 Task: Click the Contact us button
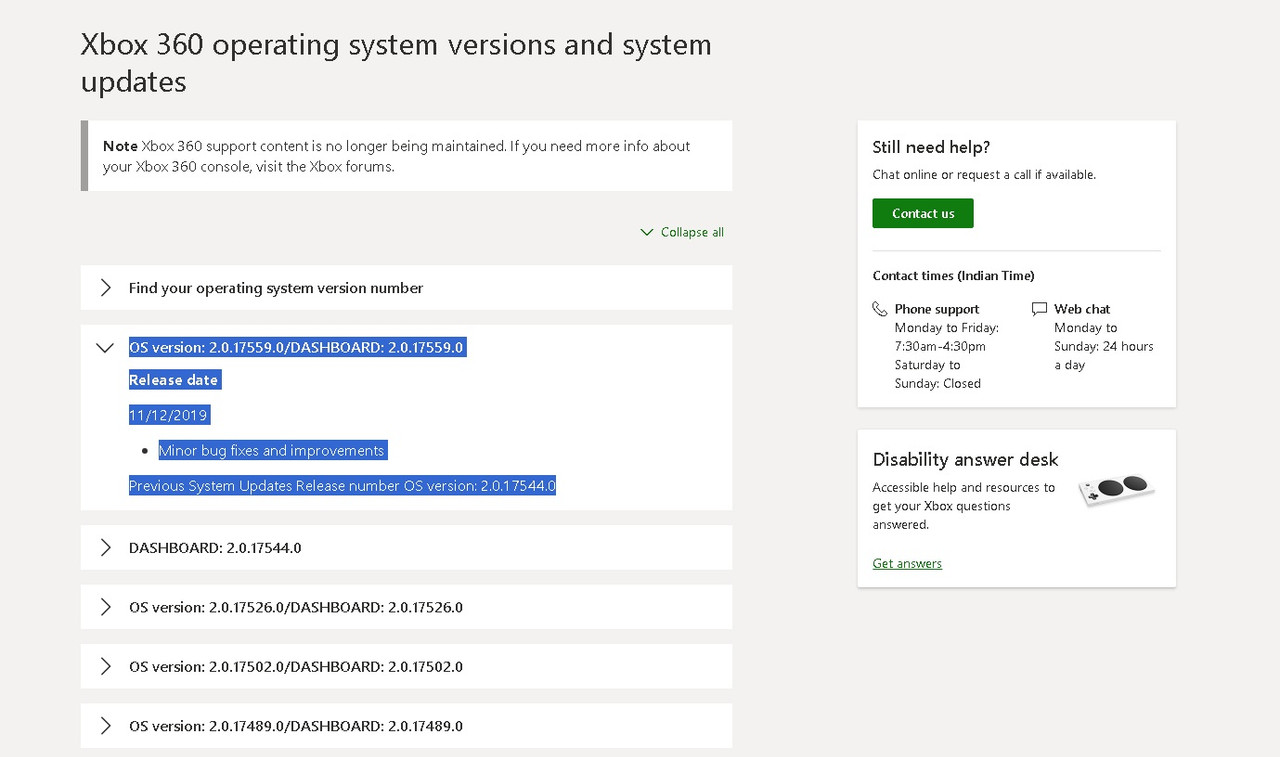[x=922, y=213]
